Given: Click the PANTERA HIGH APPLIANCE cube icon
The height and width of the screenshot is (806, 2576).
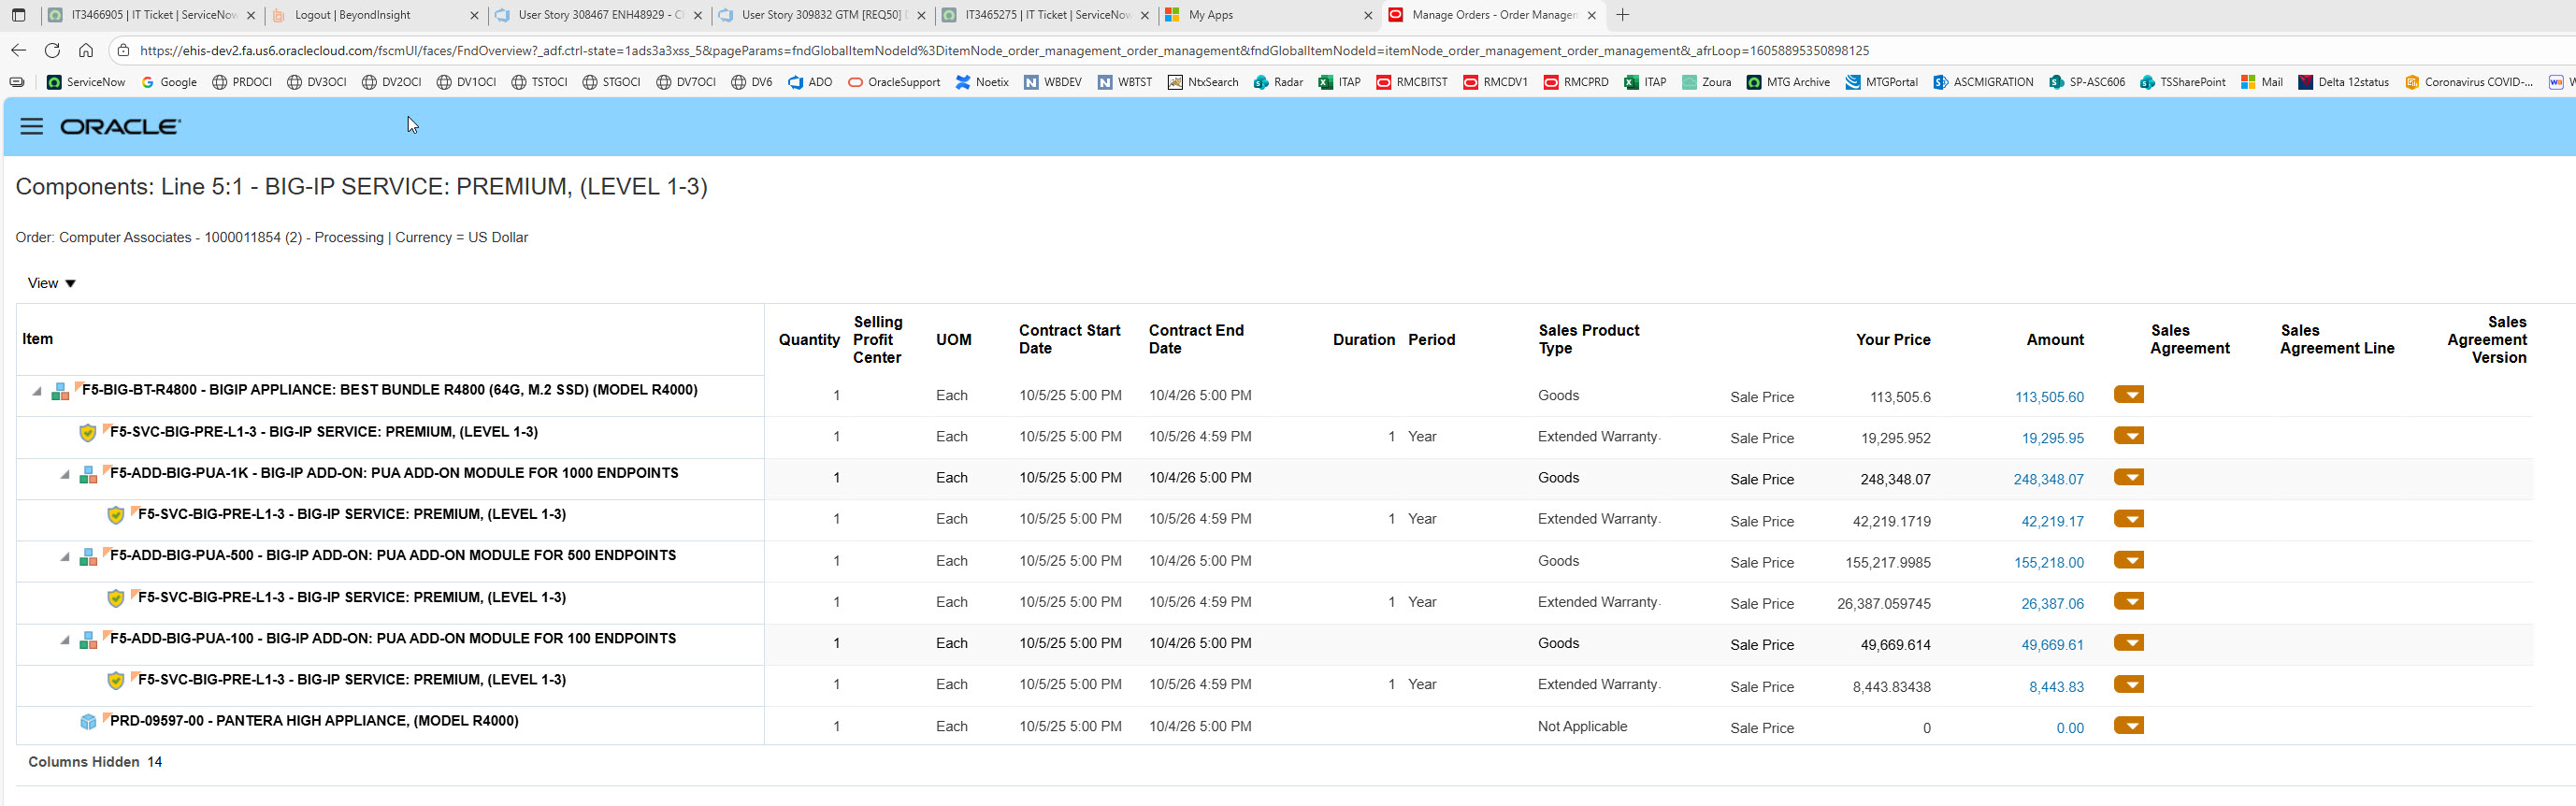Looking at the screenshot, I should pos(88,722).
